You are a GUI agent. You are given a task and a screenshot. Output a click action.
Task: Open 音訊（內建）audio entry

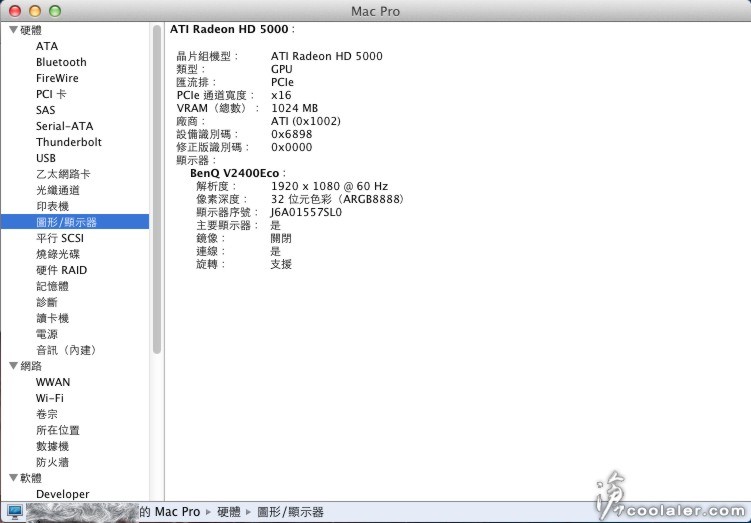pyautogui.click(x=66, y=351)
